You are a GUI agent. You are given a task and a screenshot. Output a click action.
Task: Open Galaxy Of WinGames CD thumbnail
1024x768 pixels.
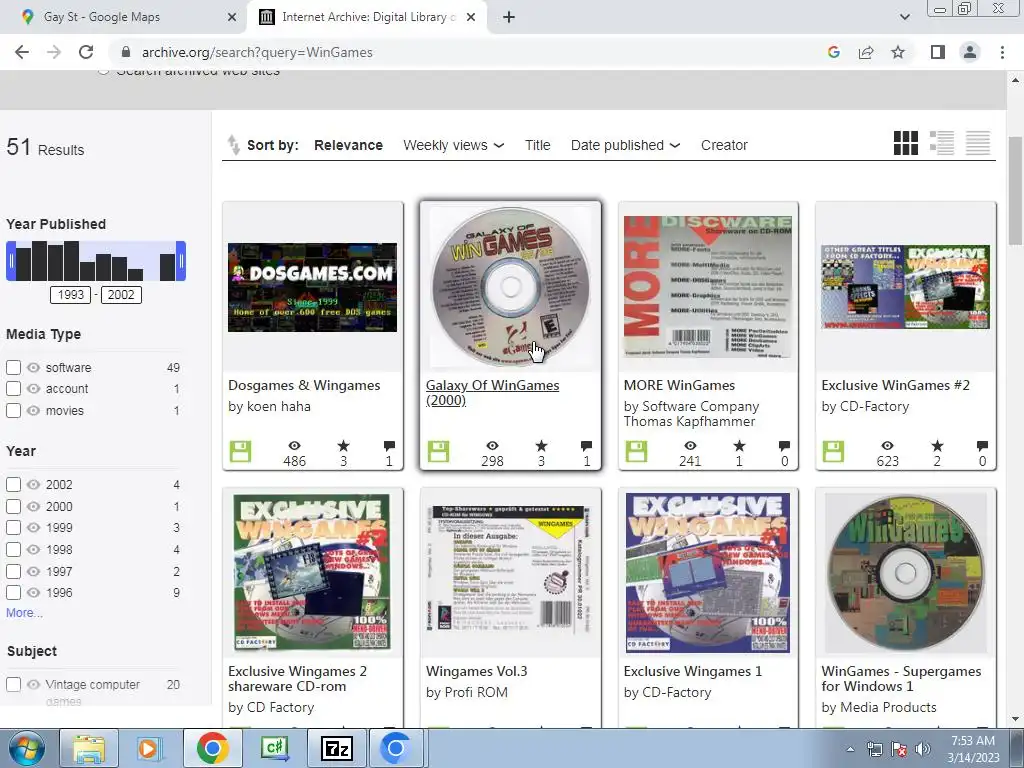coord(510,287)
